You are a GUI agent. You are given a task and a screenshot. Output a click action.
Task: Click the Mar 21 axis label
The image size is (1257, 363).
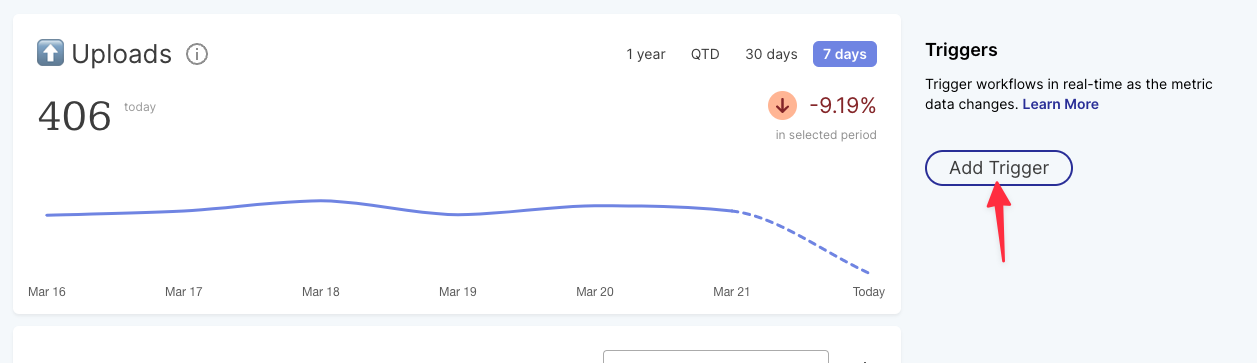pyautogui.click(x=731, y=292)
